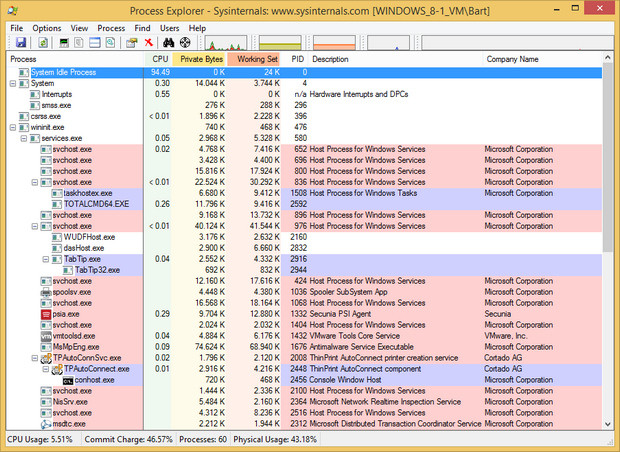Sort by the Description column header
Image resolution: width=620 pixels, height=452 pixels.
coord(395,59)
